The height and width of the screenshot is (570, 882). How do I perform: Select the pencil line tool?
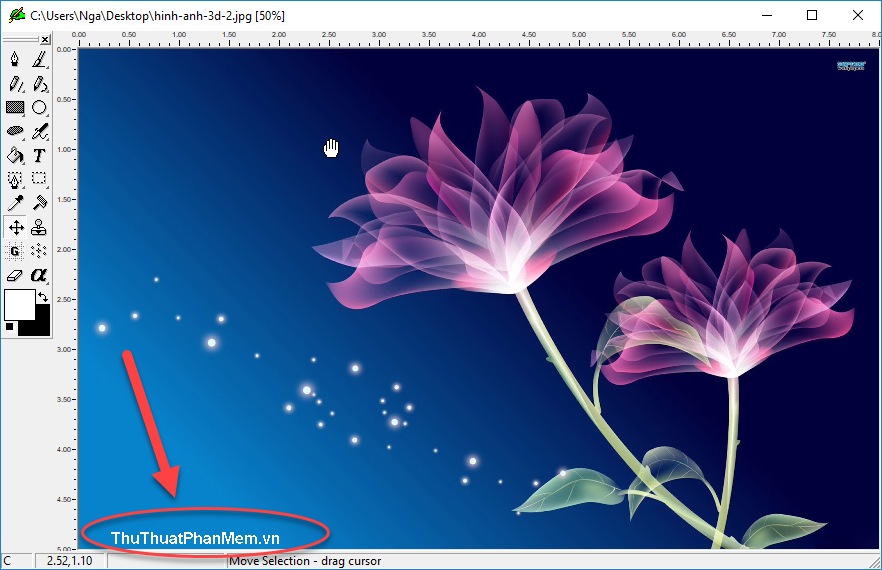pyautogui.click(x=15, y=84)
